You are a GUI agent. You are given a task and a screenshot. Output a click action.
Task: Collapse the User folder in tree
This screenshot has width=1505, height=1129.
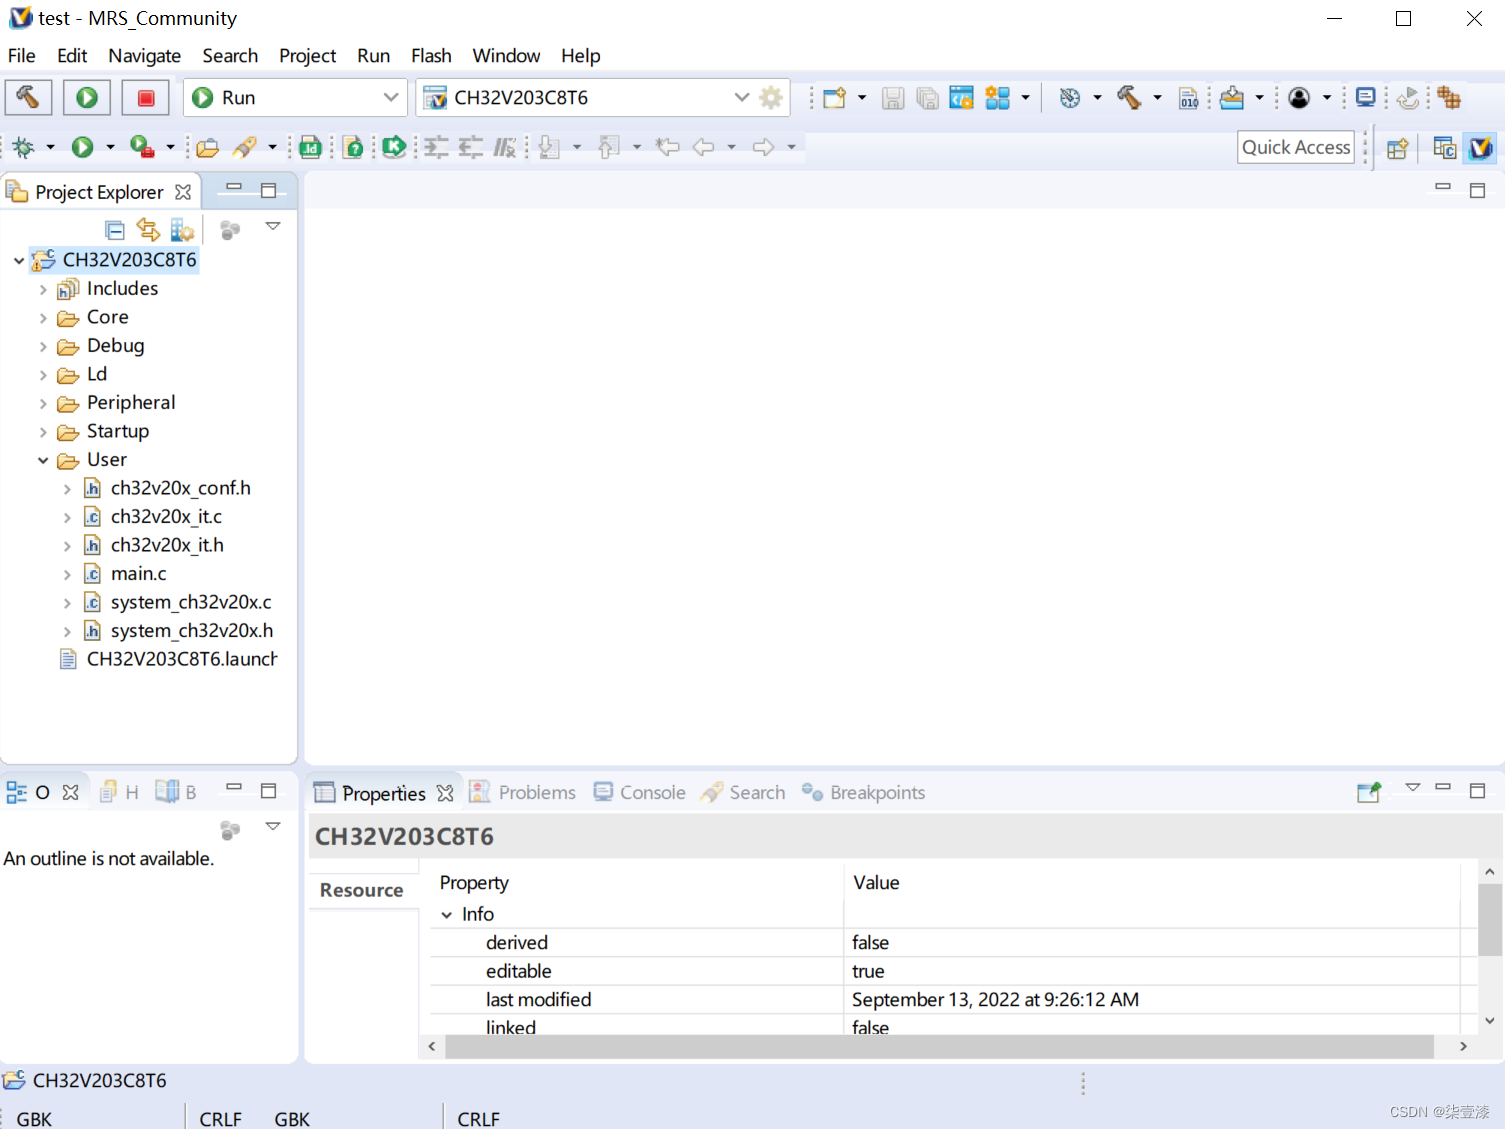click(43, 460)
